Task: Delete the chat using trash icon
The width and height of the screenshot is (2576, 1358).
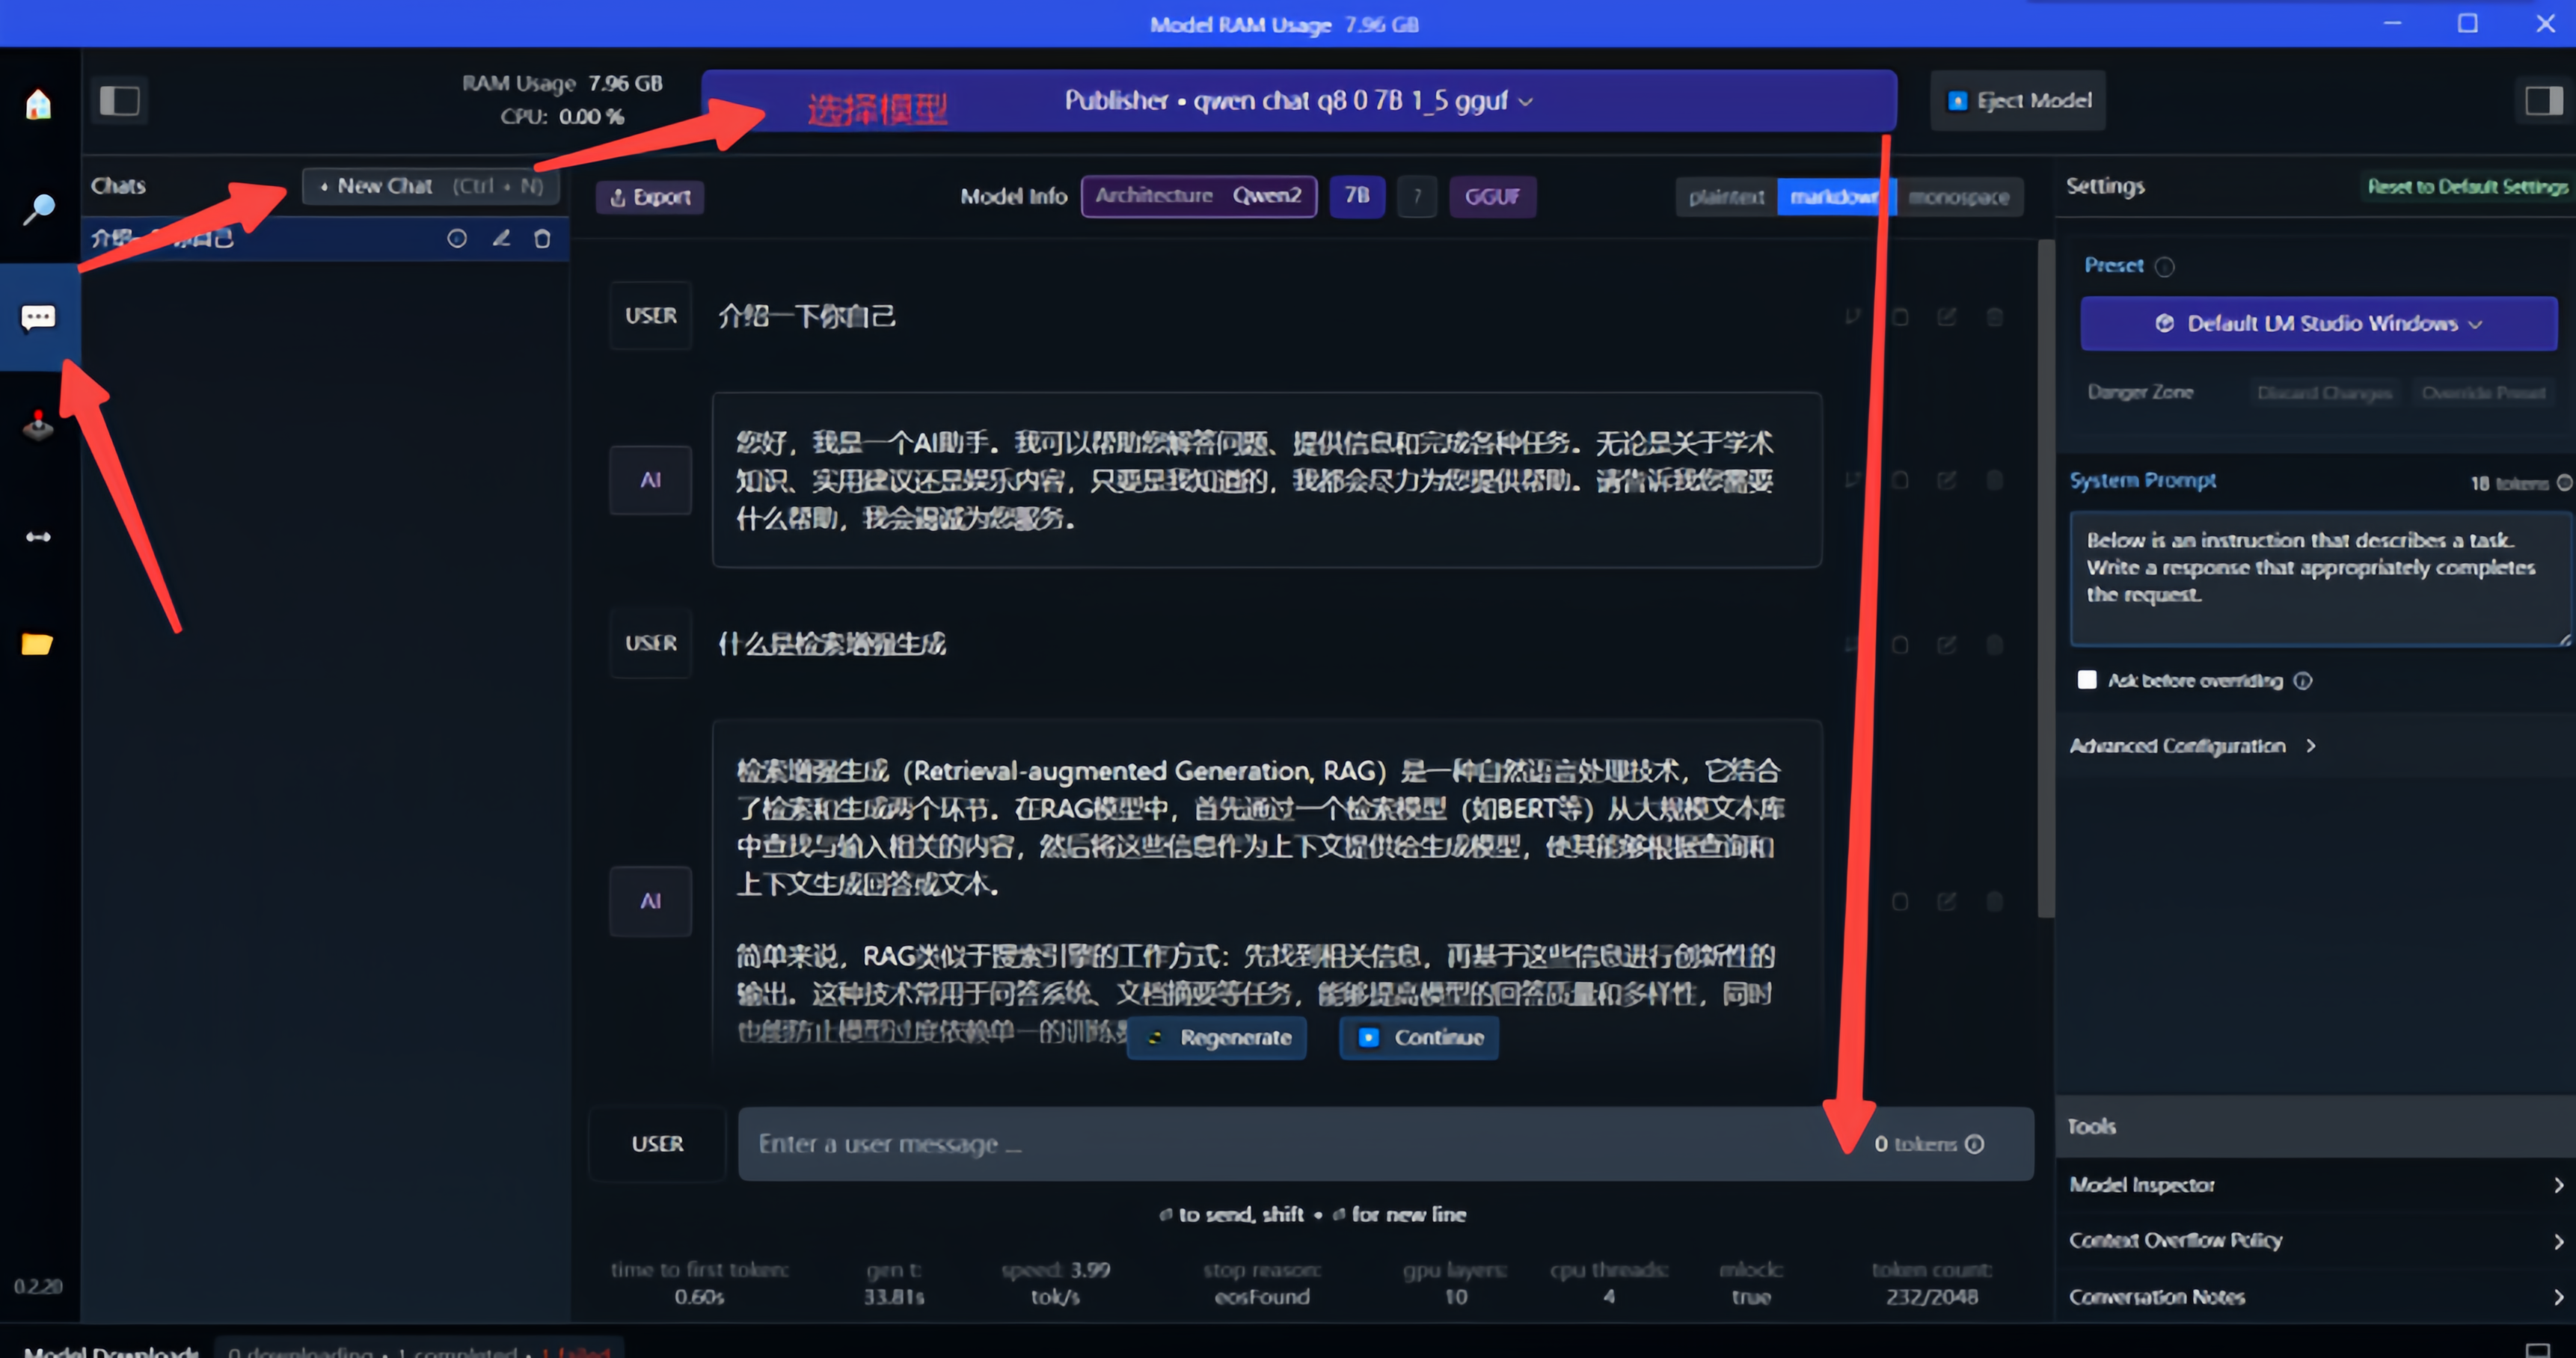Action: click(542, 239)
